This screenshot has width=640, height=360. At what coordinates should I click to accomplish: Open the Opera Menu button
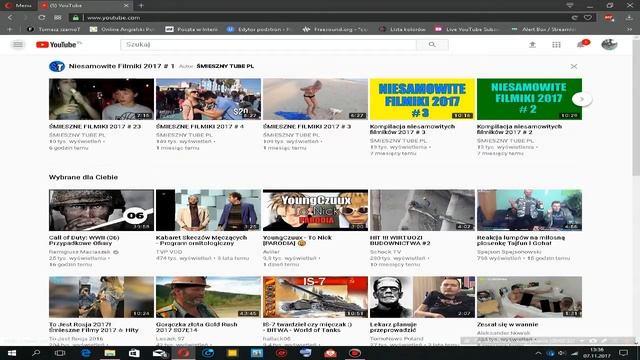[18, 6]
